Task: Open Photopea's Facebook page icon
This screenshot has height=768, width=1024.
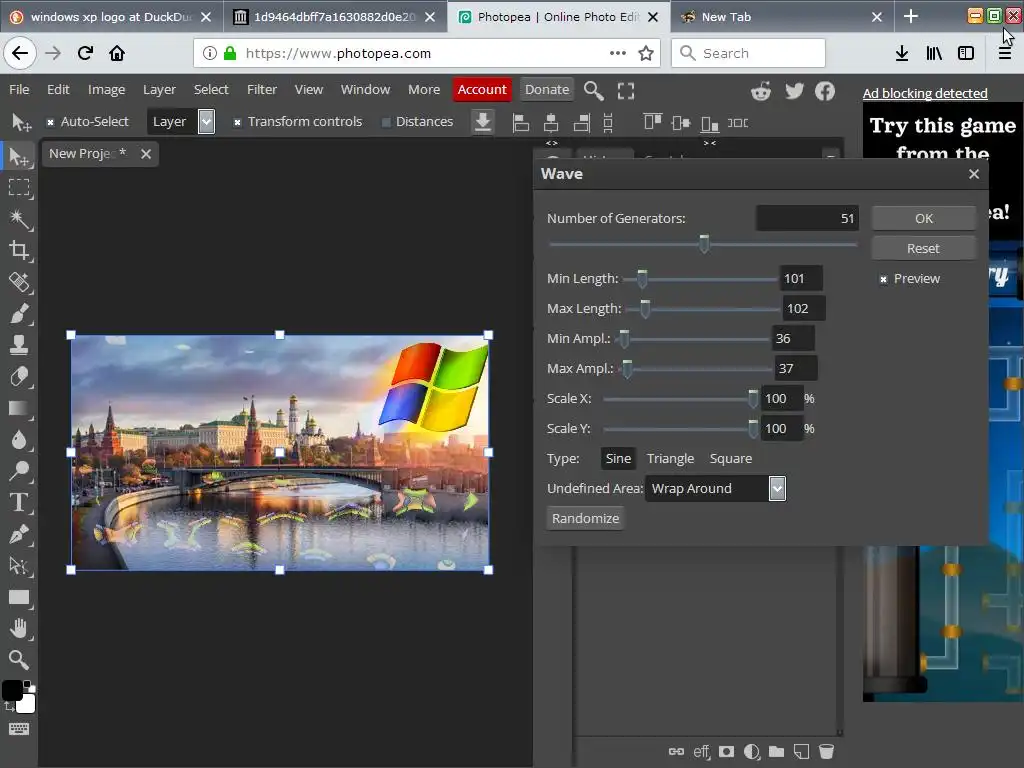Action: click(825, 91)
